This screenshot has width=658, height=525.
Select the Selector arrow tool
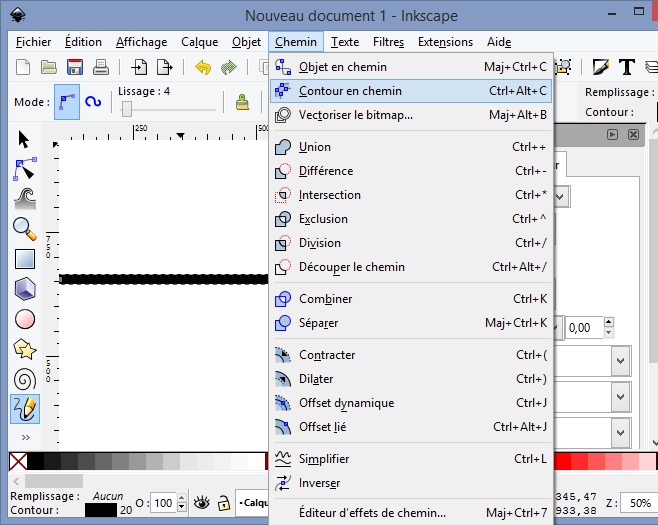24,139
